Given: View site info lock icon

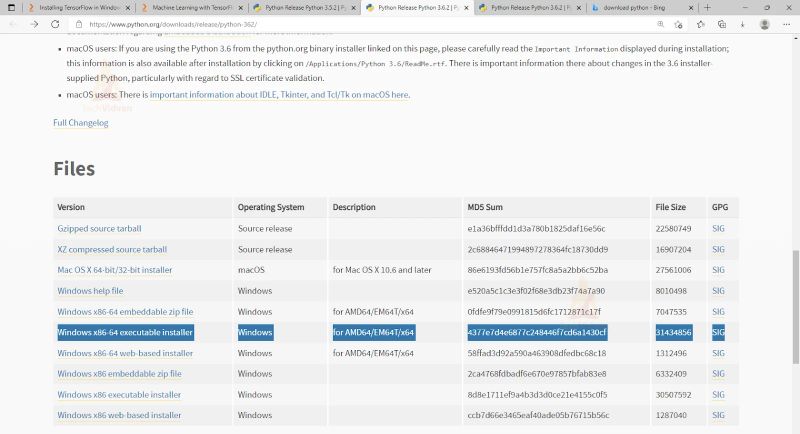Looking at the screenshot, I should tap(79, 24).
